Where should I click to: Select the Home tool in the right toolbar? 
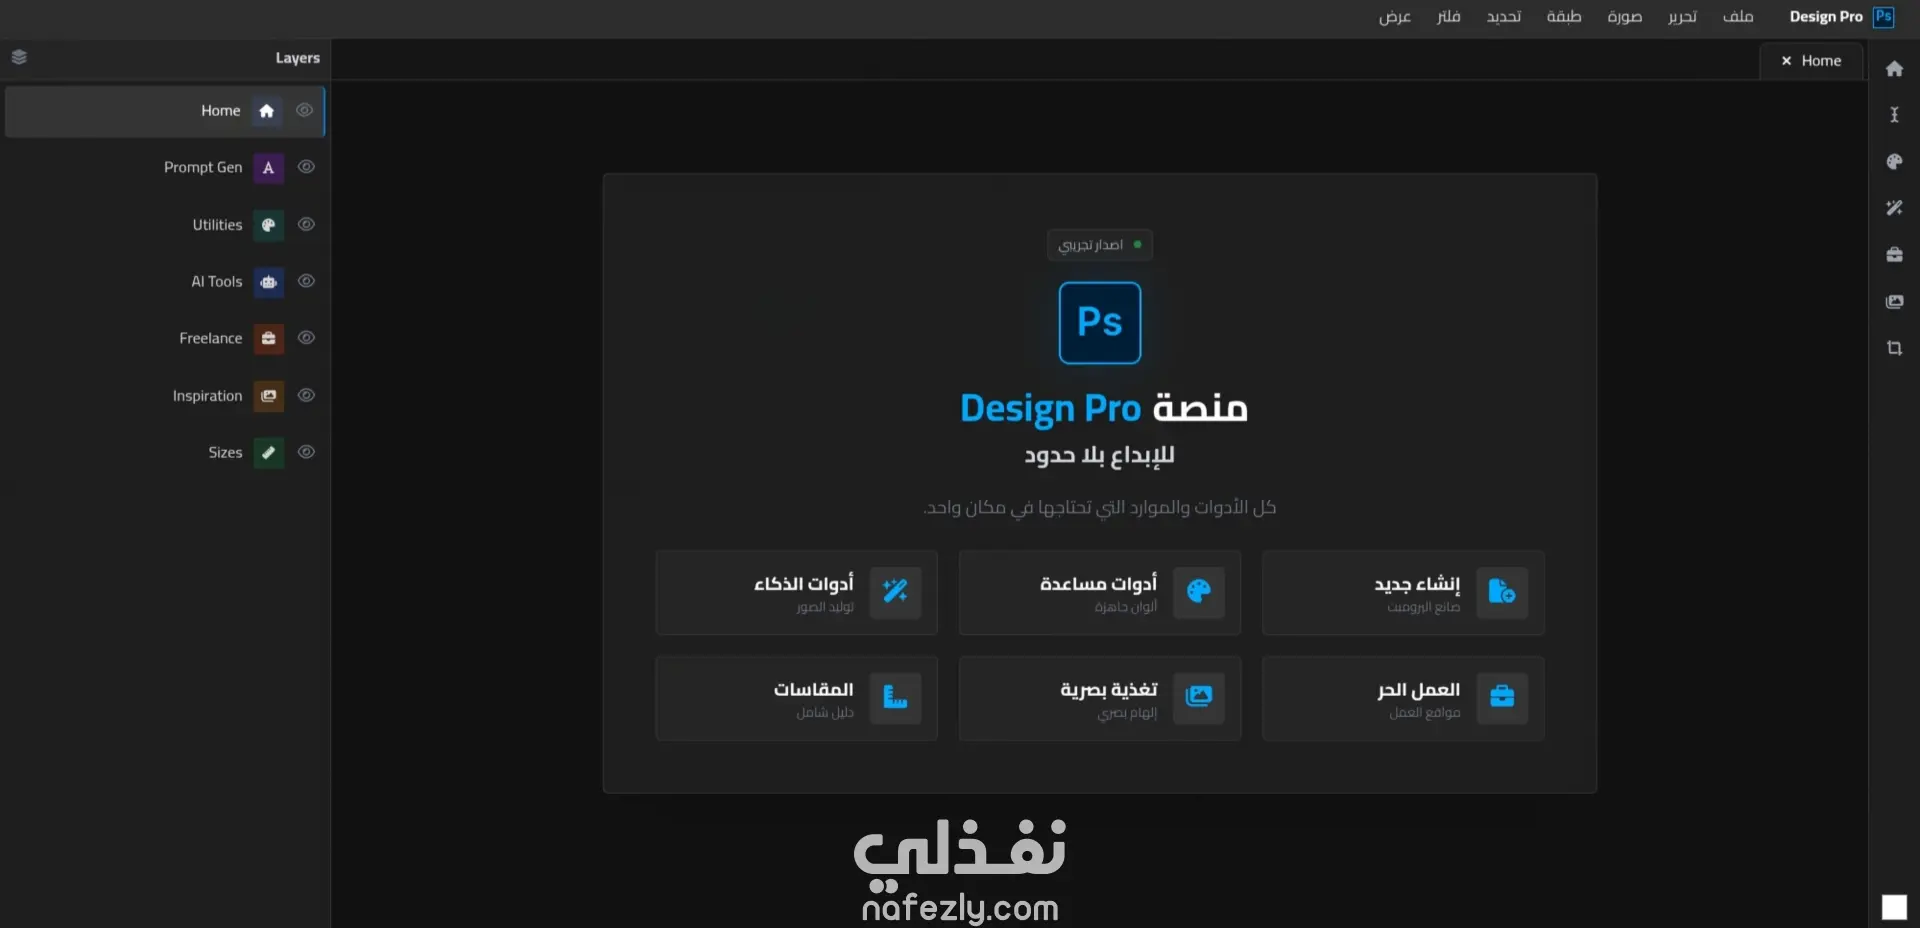[x=1894, y=69]
